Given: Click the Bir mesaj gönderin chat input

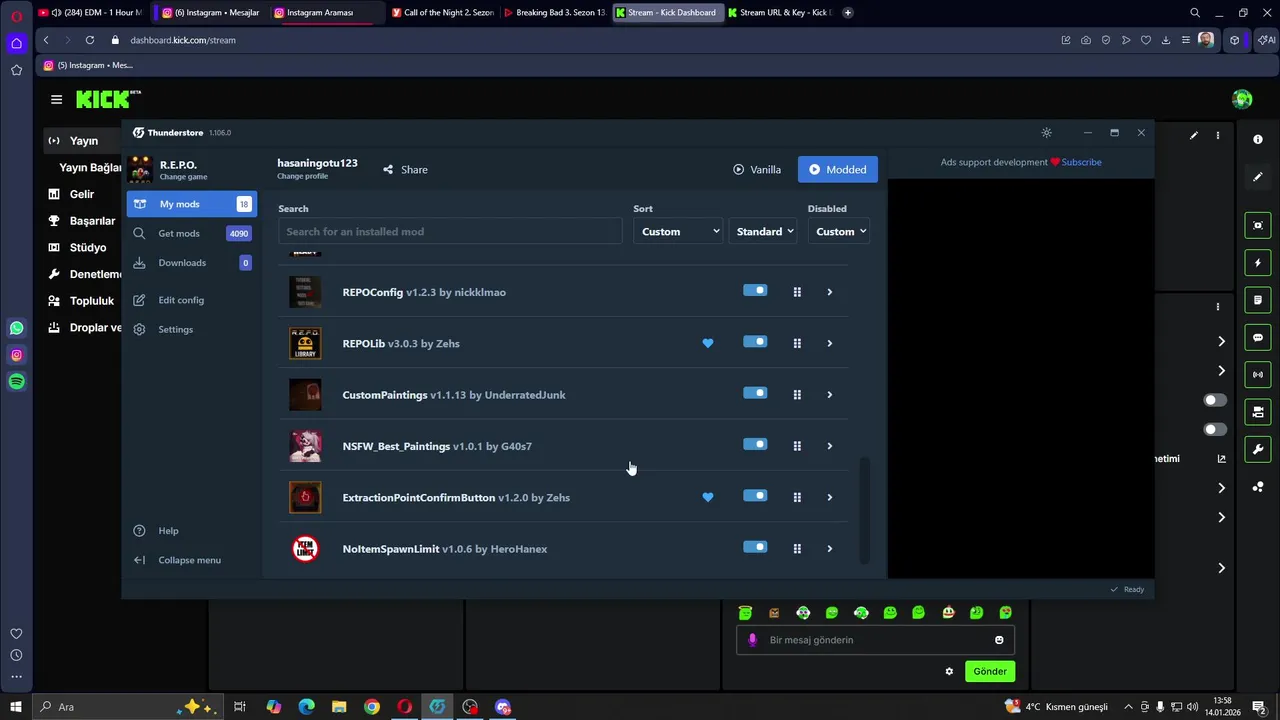Looking at the screenshot, I should [x=875, y=640].
